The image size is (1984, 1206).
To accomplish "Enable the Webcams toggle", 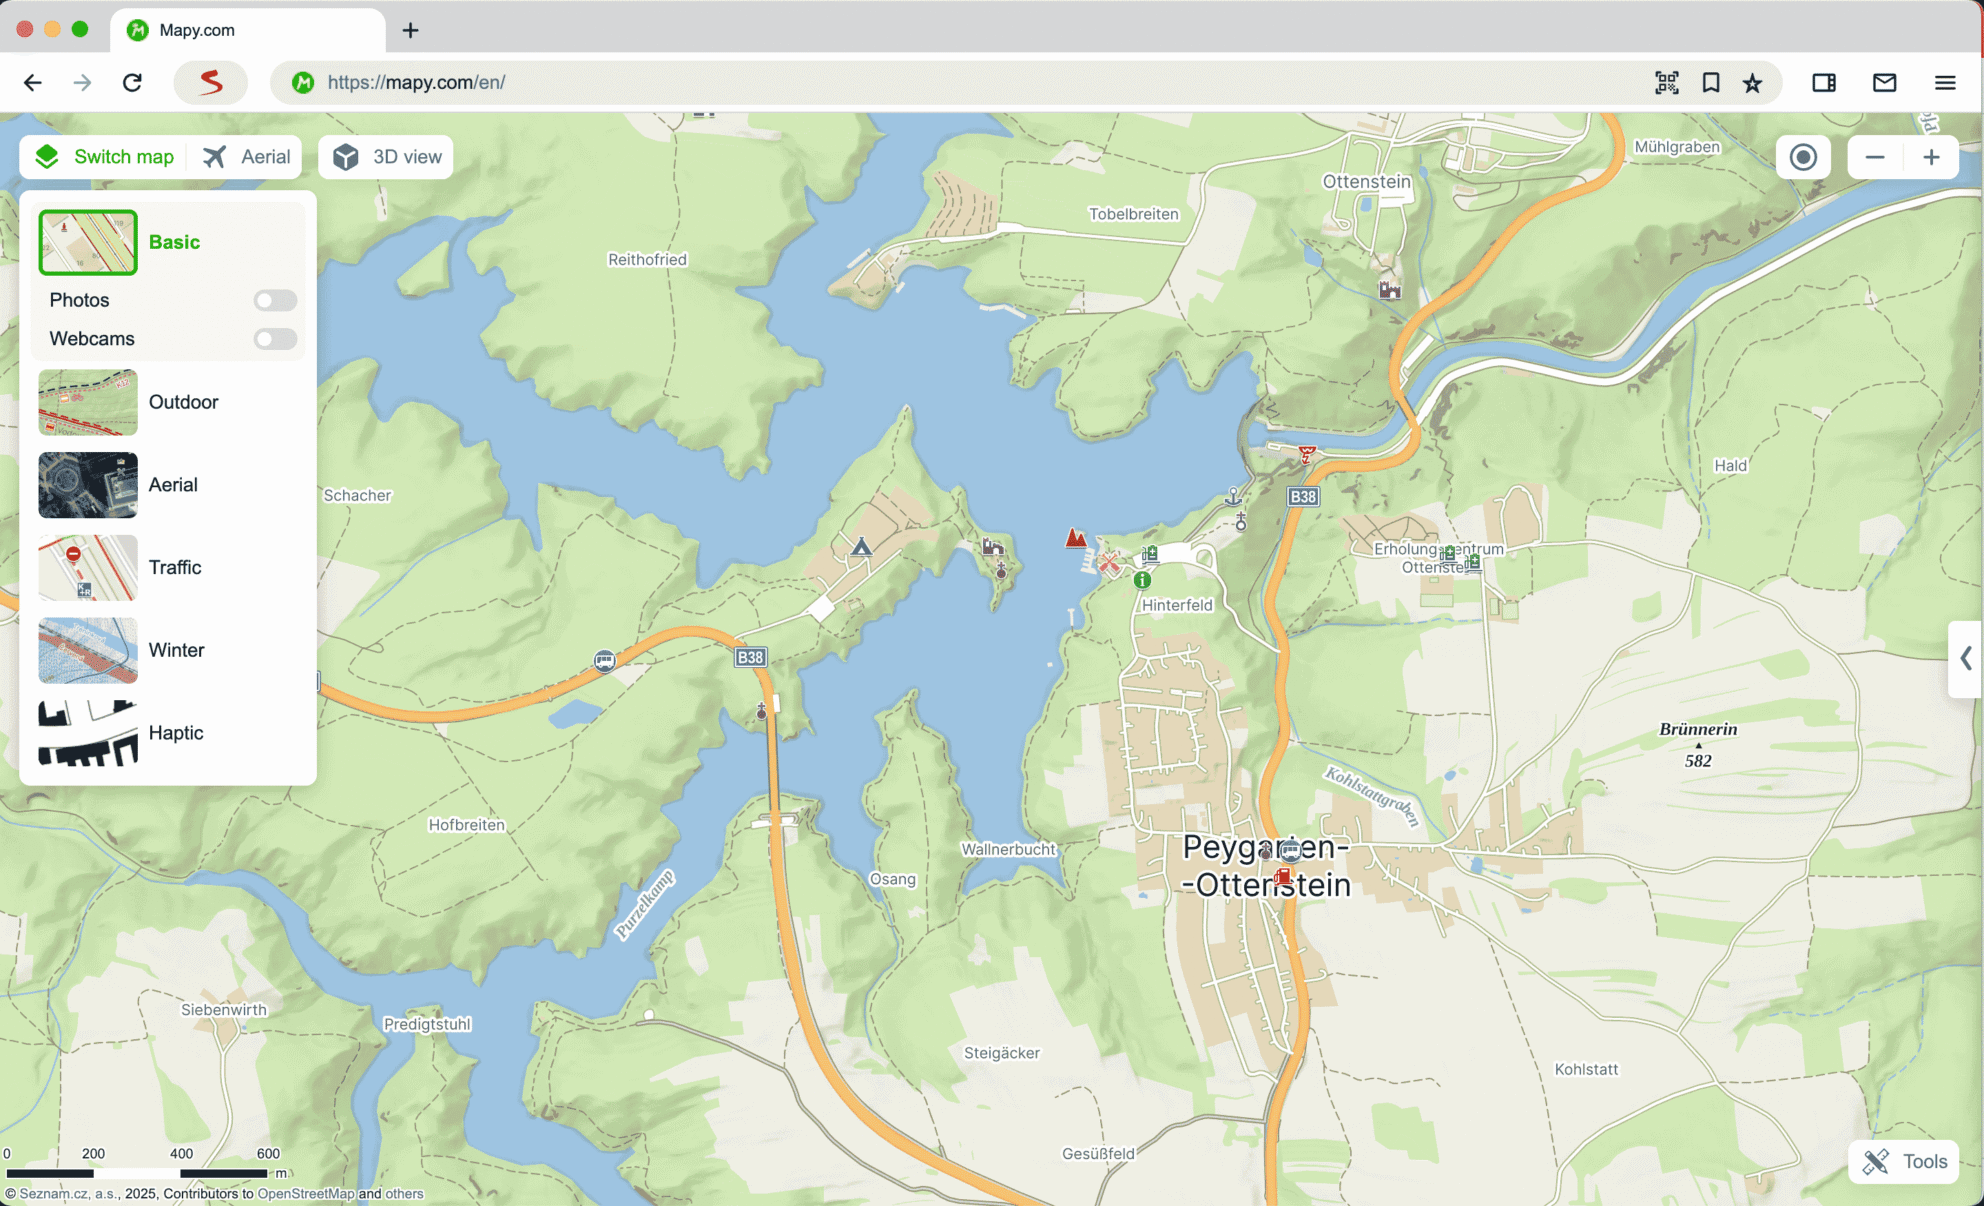I will pyautogui.click(x=275, y=339).
